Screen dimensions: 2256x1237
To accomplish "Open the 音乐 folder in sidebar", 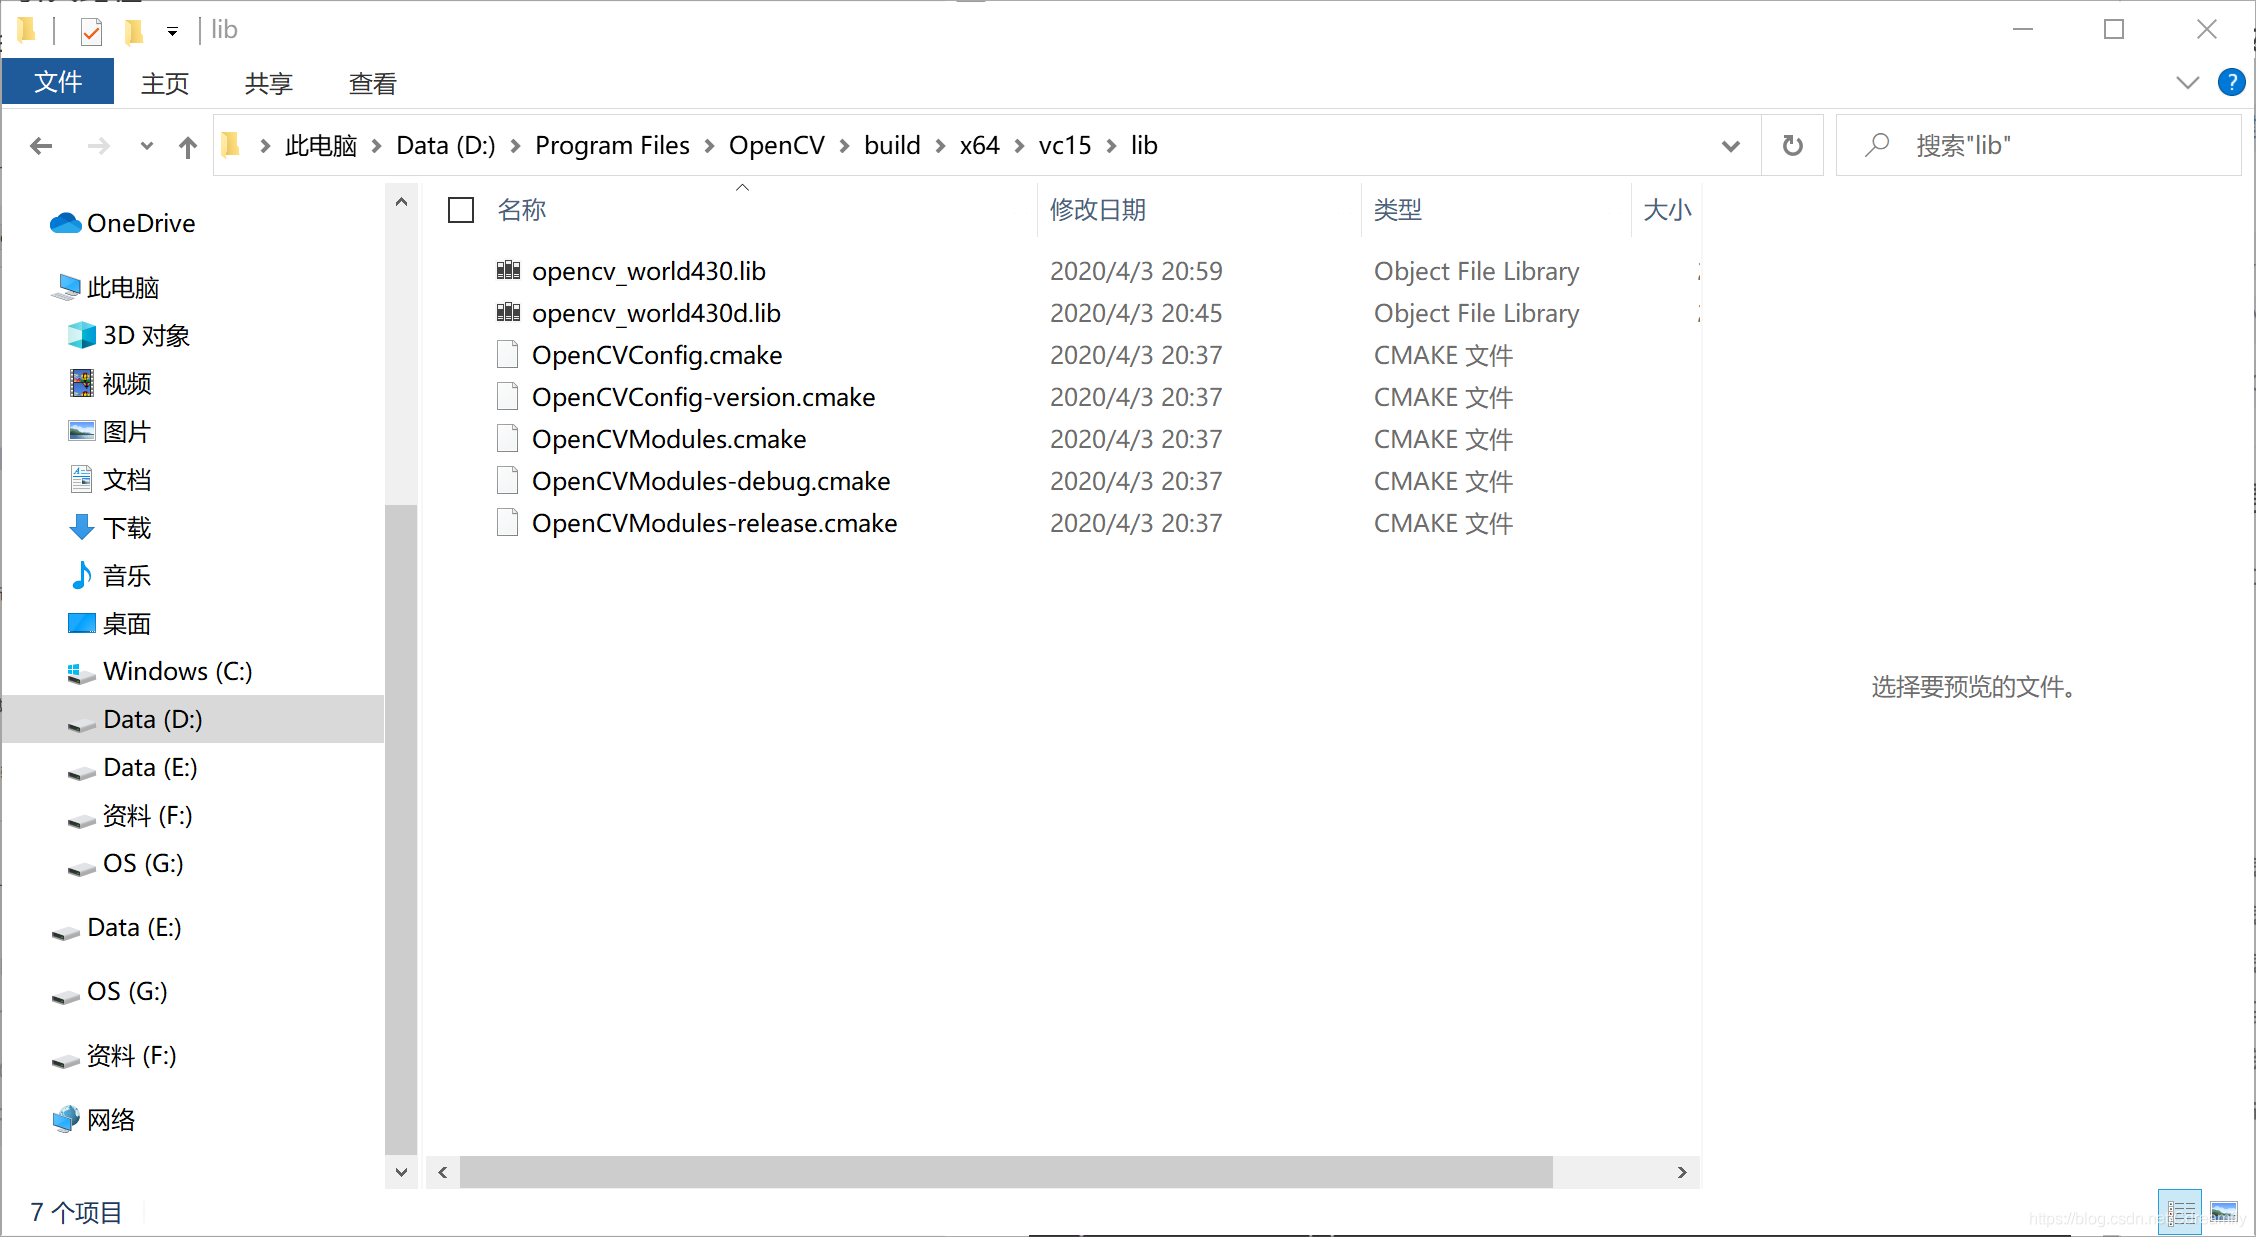I will click(x=110, y=575).
